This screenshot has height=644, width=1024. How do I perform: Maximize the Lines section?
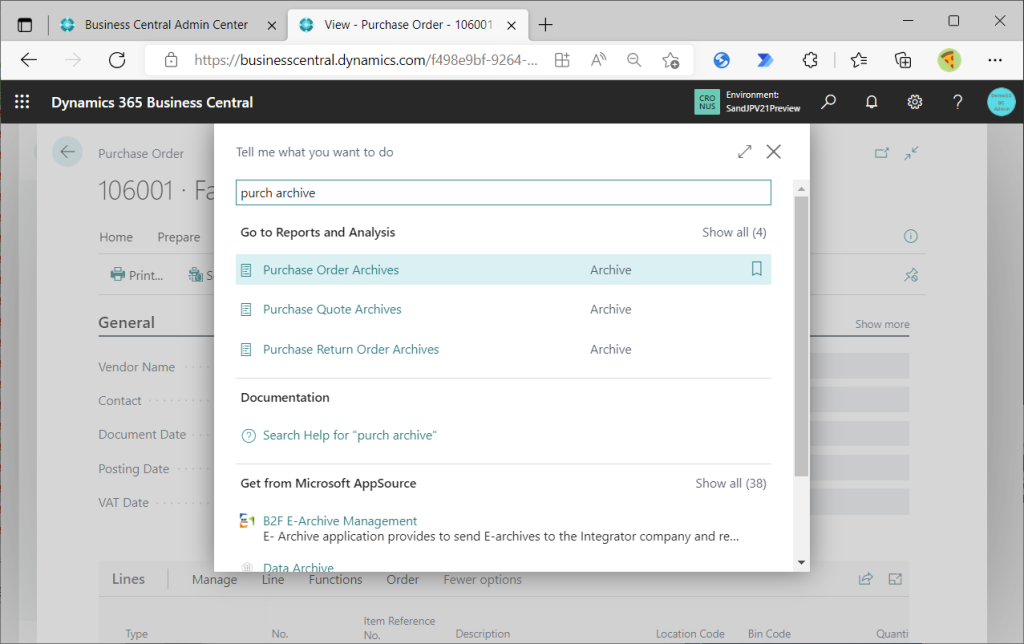pos(895,579)
